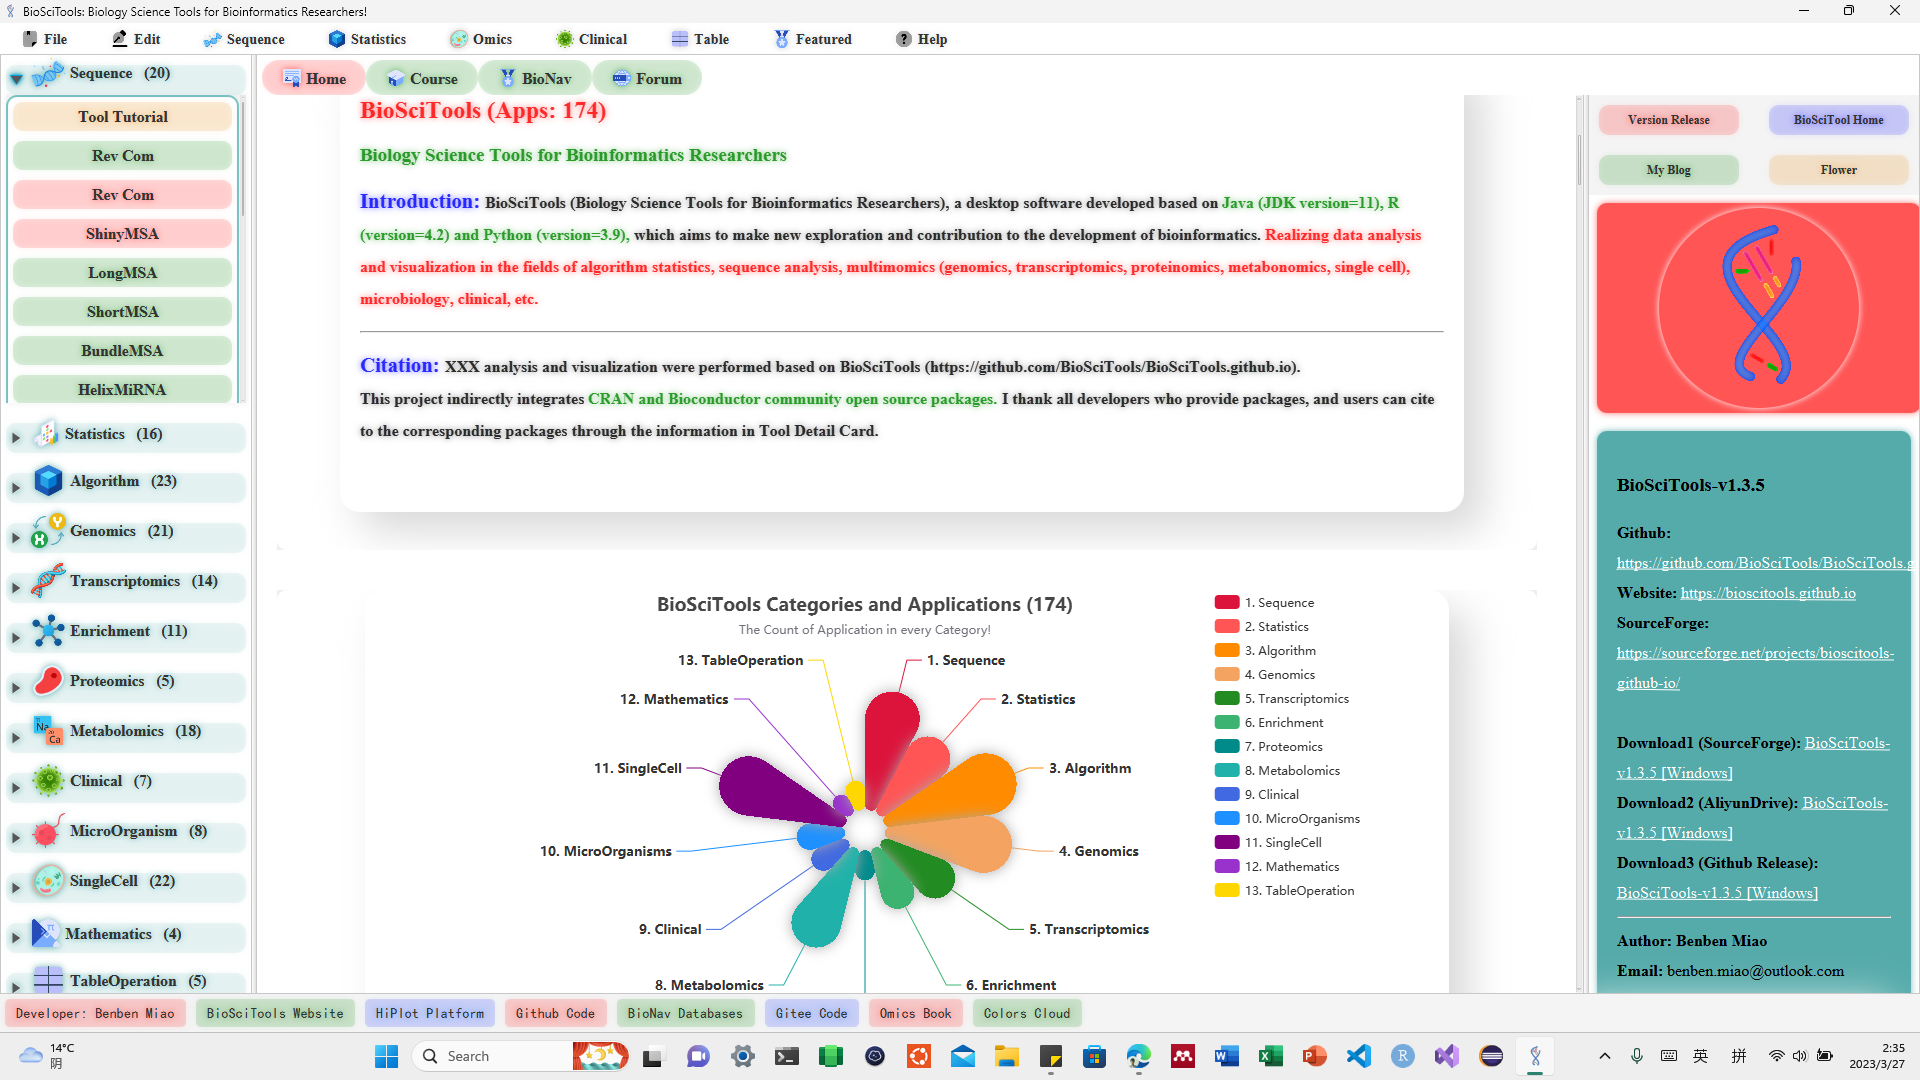Click the MicroOrganism icon in sidebar
This screenshot has height=1080, width=1920.
[47, 831]
